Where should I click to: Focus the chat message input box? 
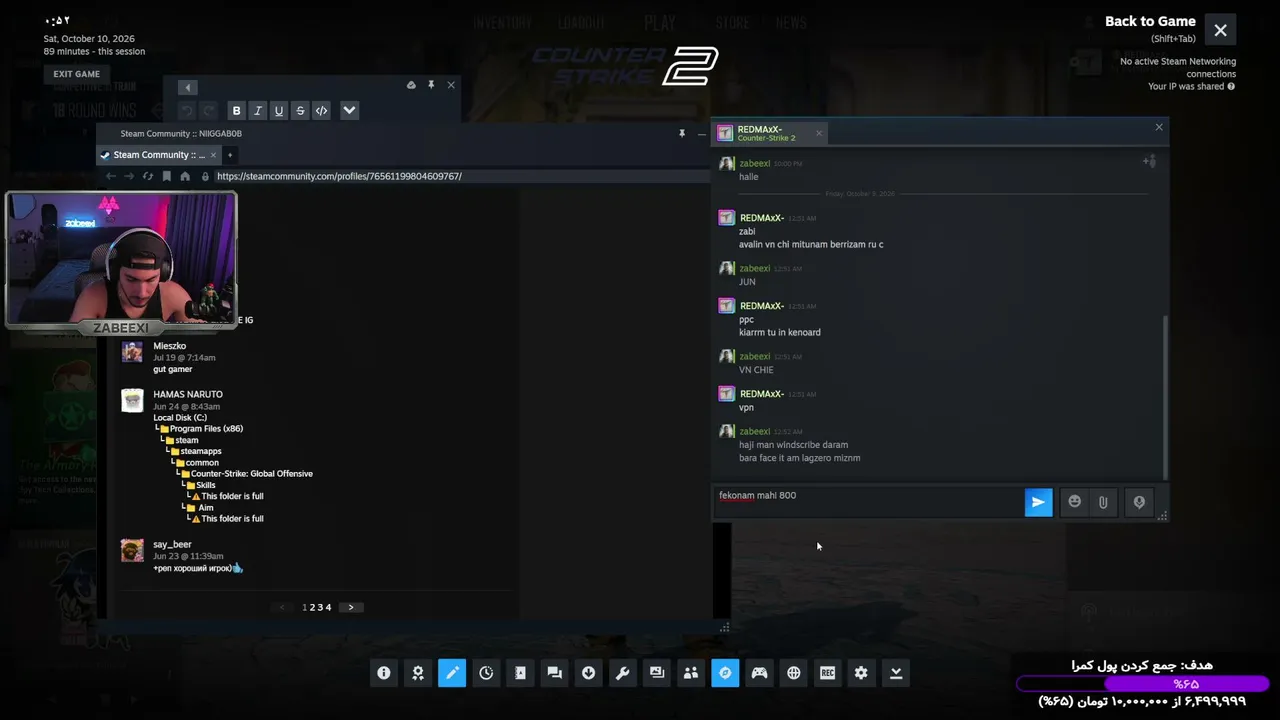click(x=867, y=502)
